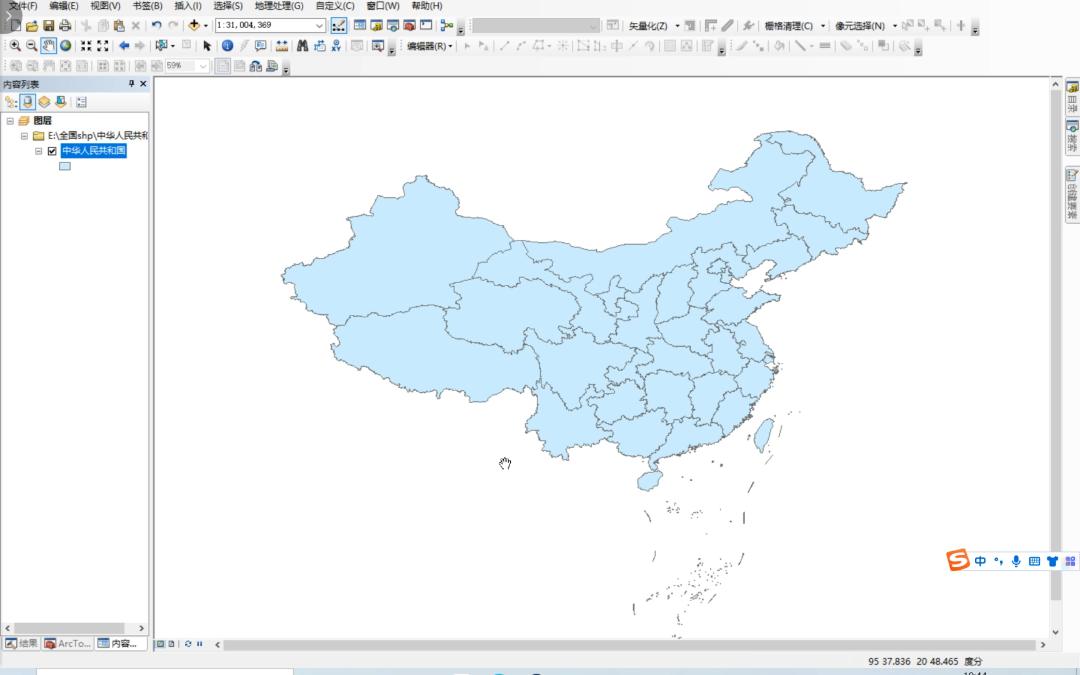
Task: Click the Full Extent globe icon
Action: coord(65,46)
